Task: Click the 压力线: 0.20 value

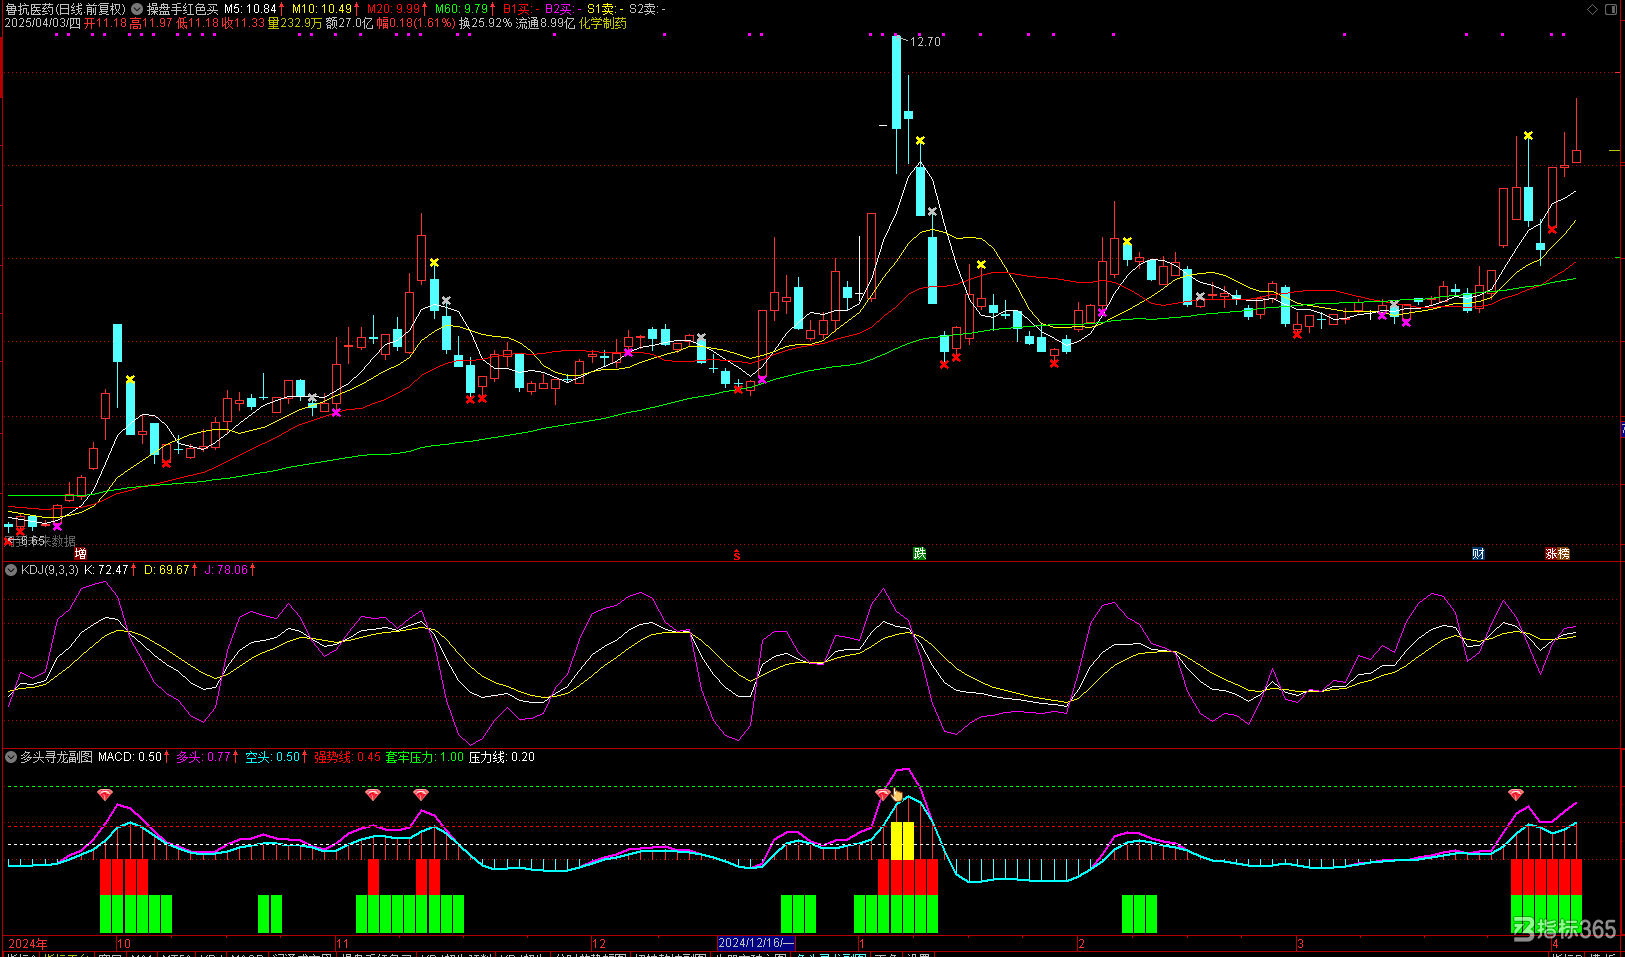Action: (x=502, y=757)
